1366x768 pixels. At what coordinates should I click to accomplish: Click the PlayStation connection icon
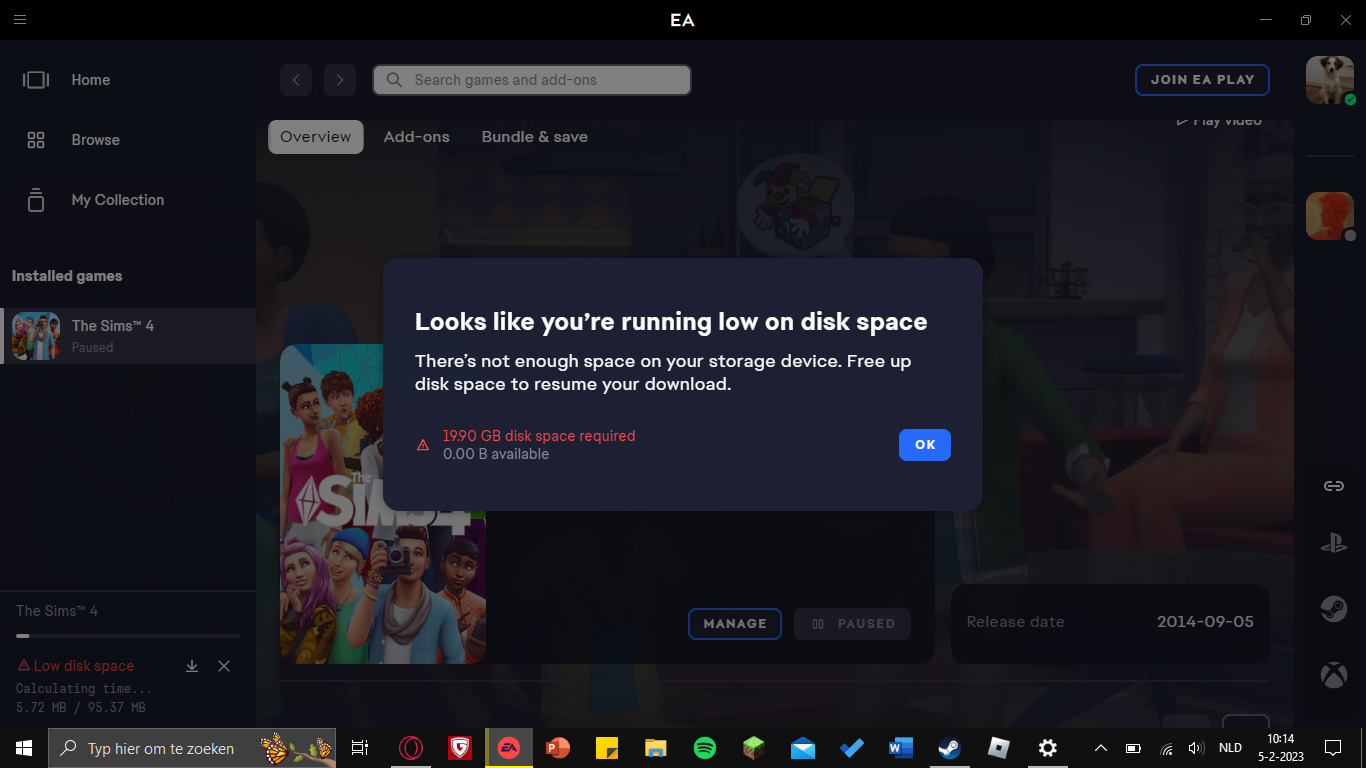pos(1334,545)
